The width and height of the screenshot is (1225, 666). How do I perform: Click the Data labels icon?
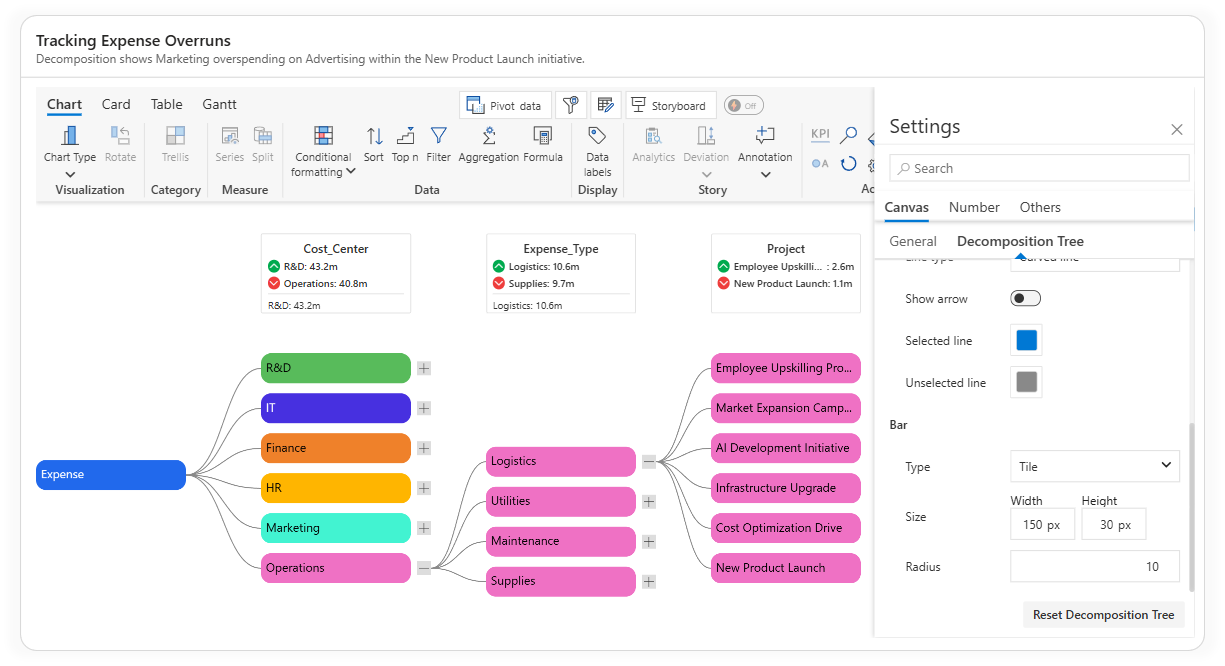coord(597,137)
